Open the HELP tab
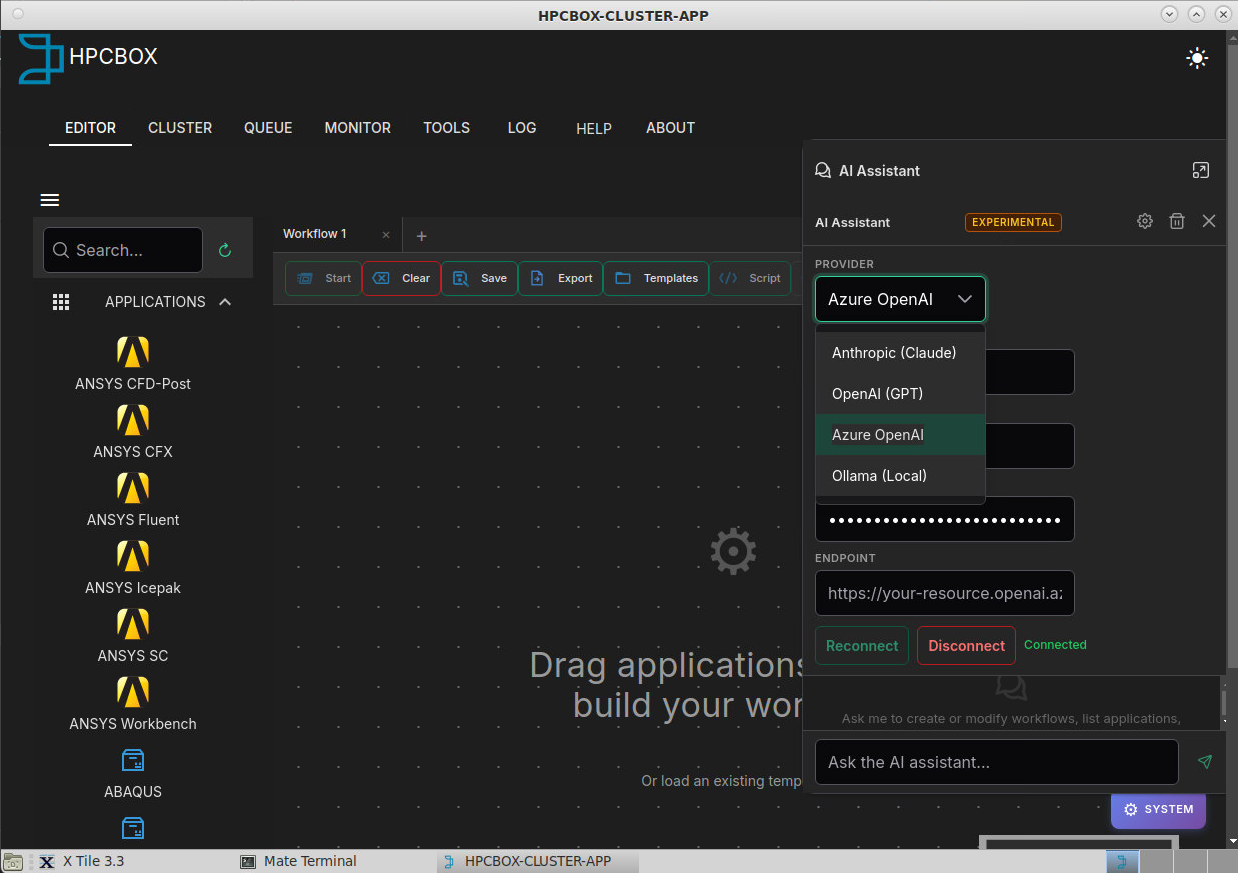 coord(594,129)
